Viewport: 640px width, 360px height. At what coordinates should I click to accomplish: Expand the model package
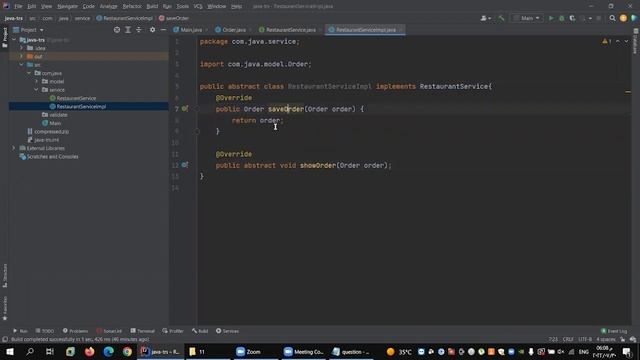click(36, 82)
